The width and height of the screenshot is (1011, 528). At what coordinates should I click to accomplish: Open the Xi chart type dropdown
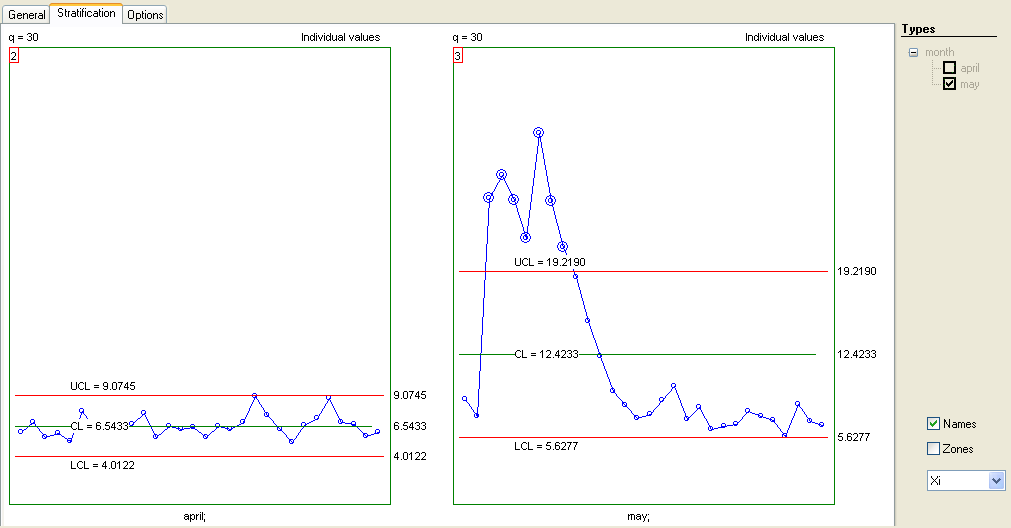click(x=995, y=481)
